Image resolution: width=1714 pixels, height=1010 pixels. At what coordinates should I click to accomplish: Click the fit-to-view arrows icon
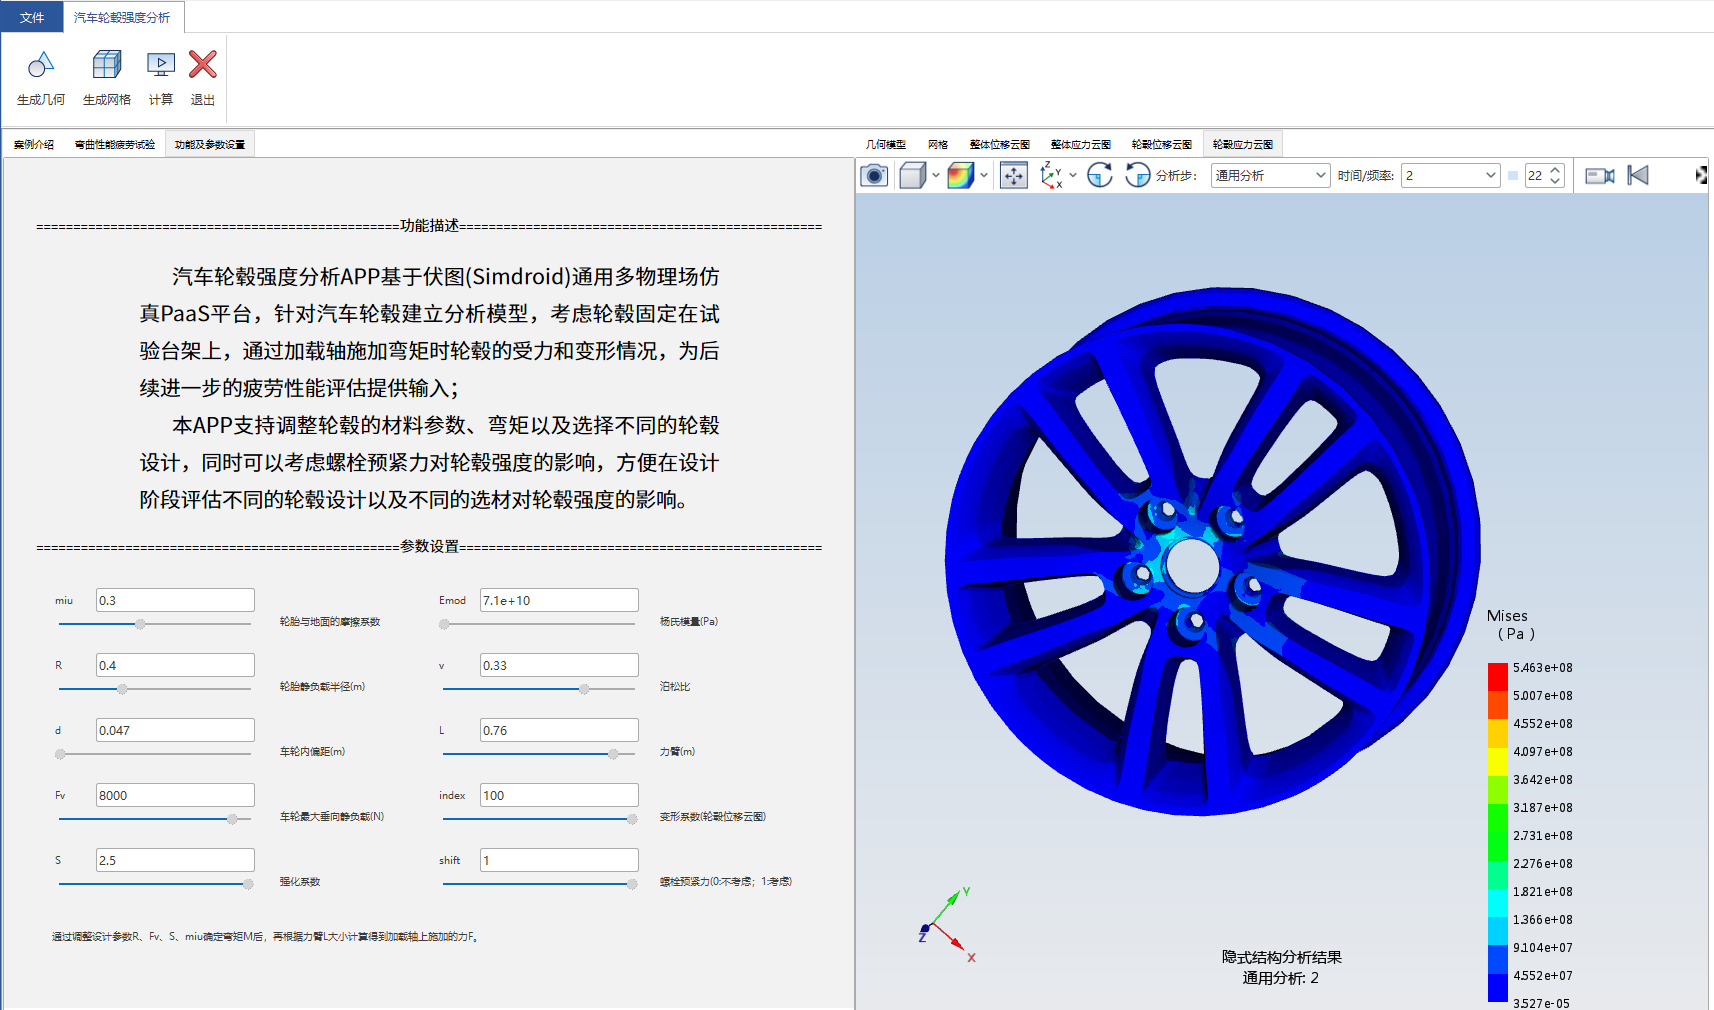pos(1014,176)
